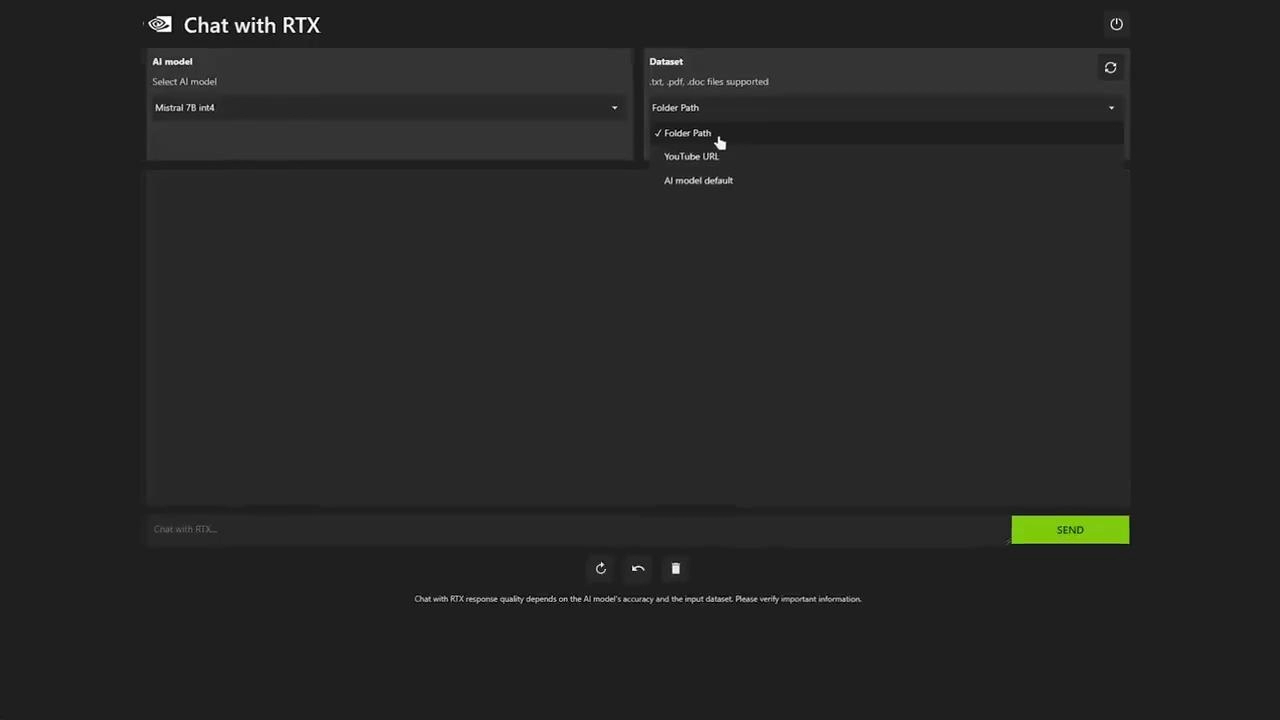Click the green SEND button

[x=1070, y=530]
